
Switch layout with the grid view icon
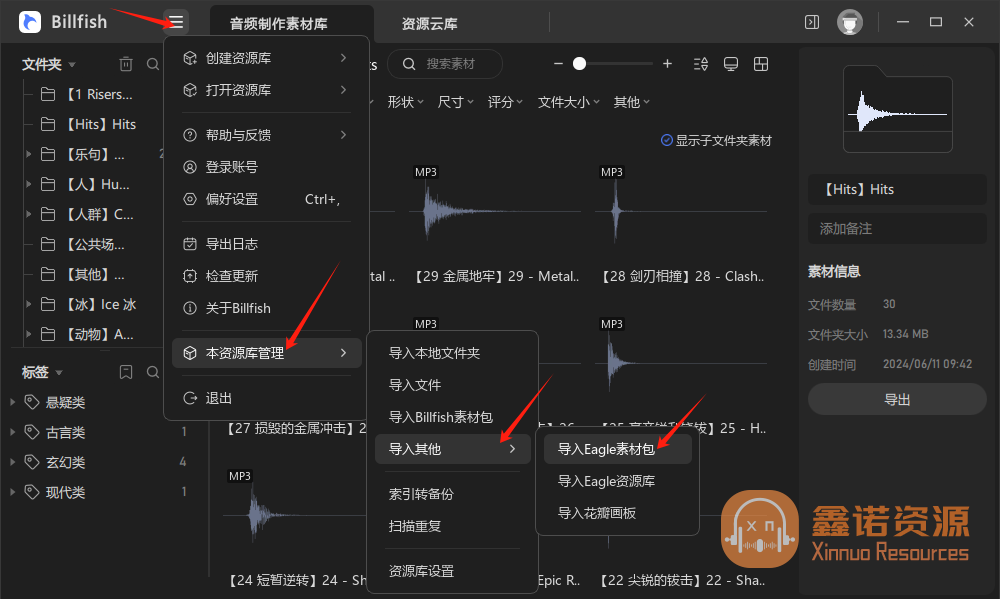(x=761, y=64)
